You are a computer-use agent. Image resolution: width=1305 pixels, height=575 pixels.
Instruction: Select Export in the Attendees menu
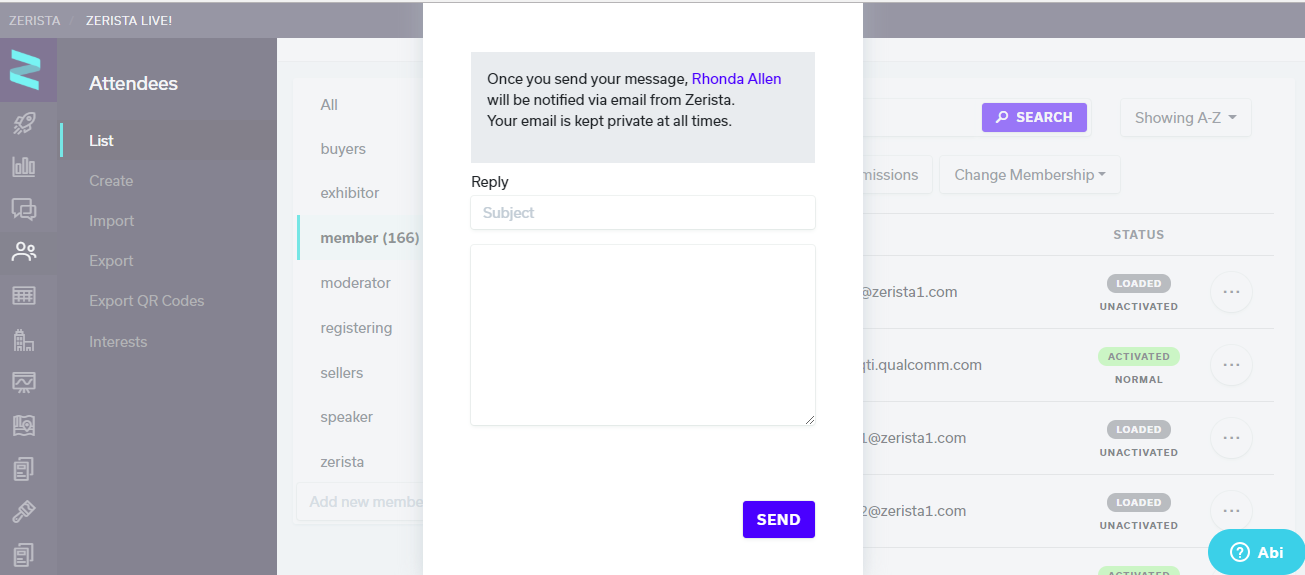point(111,261)
